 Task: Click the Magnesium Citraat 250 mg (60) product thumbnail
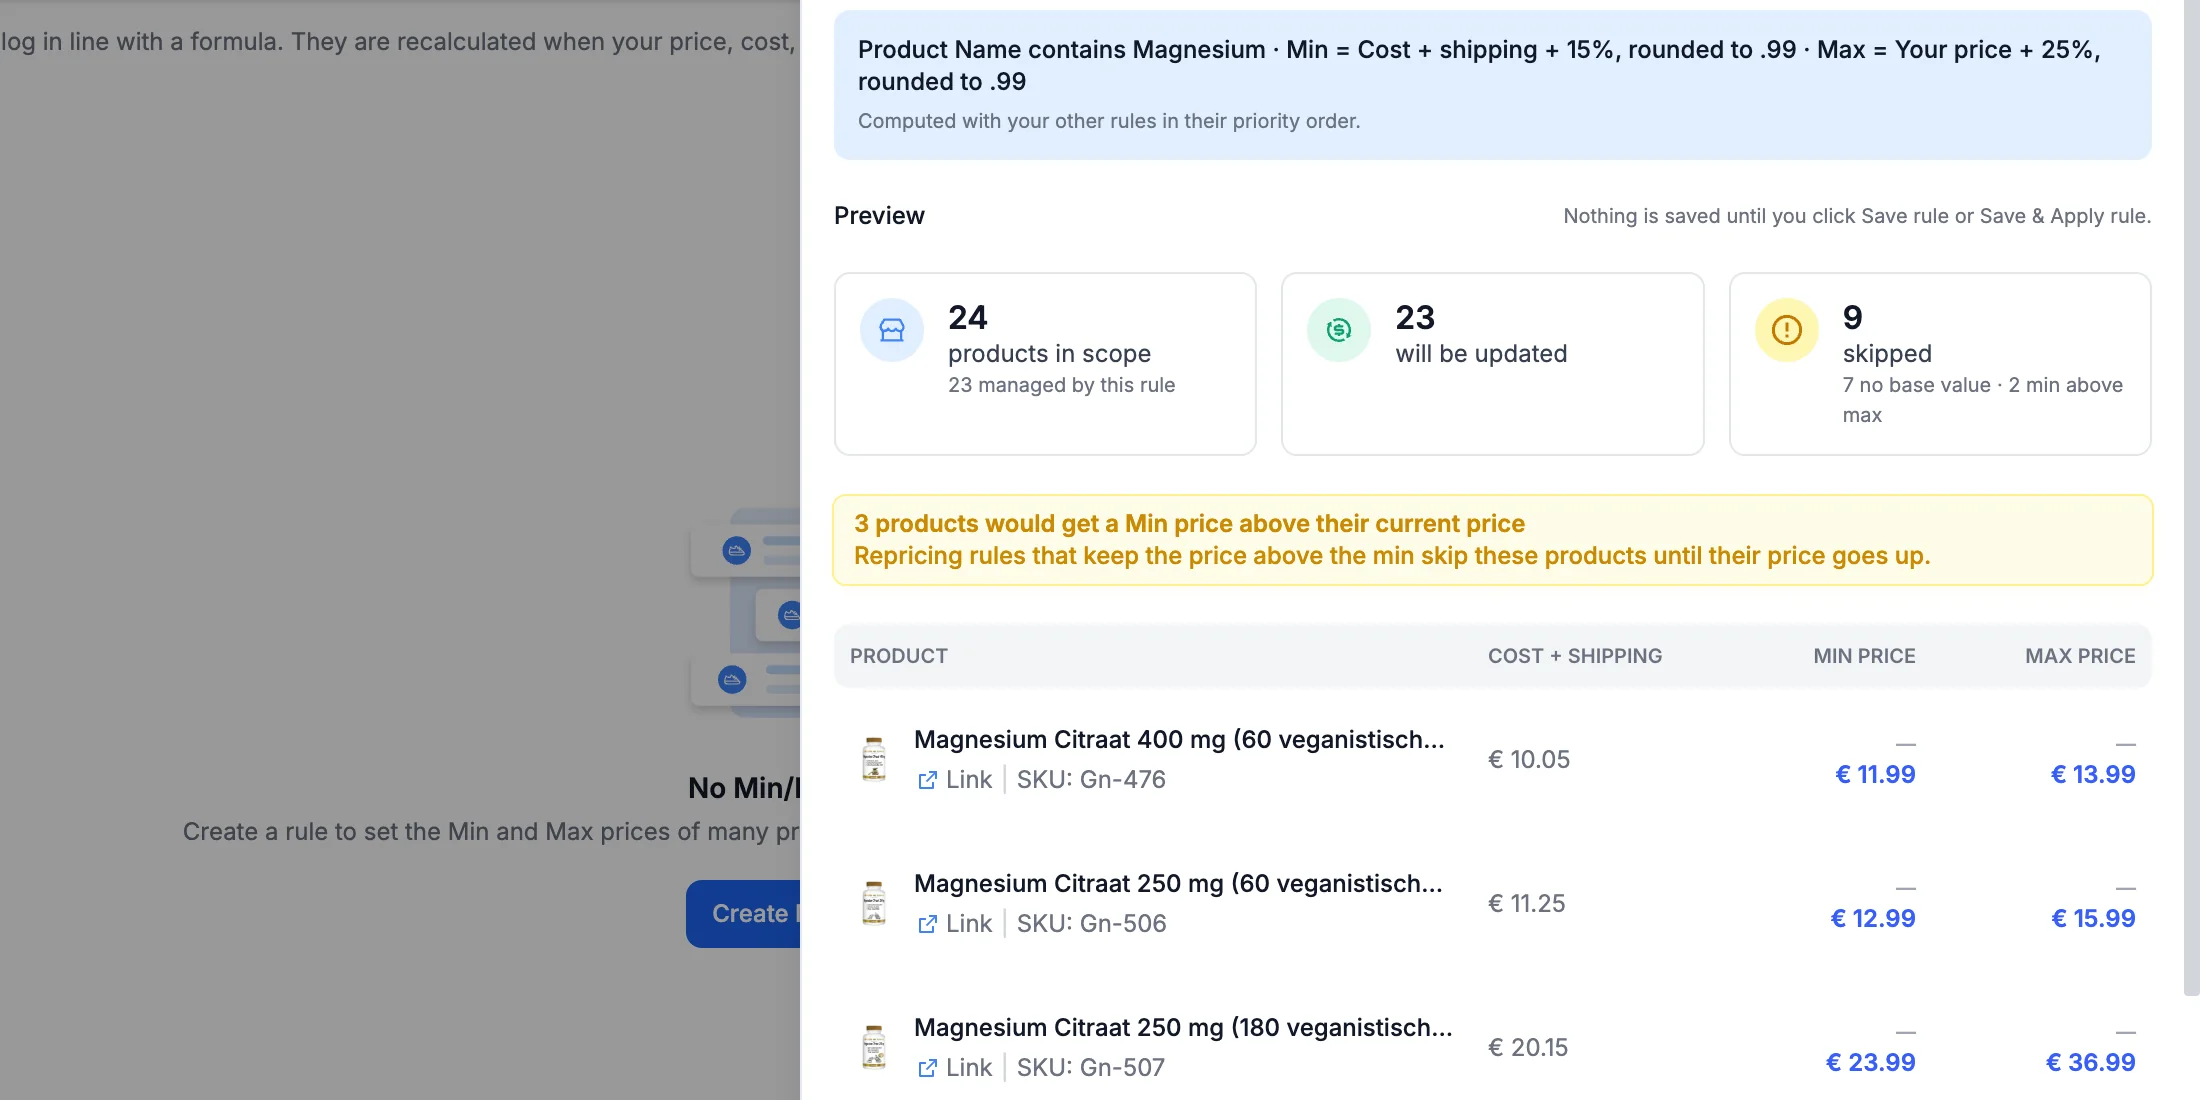(874, 903)
